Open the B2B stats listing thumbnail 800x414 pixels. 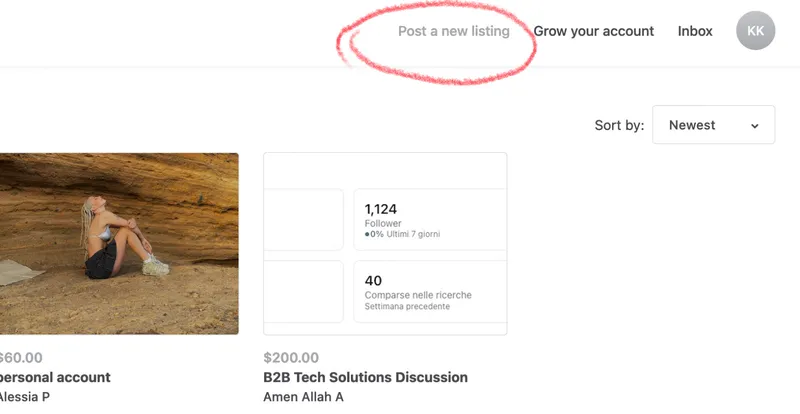pos(384,243)
